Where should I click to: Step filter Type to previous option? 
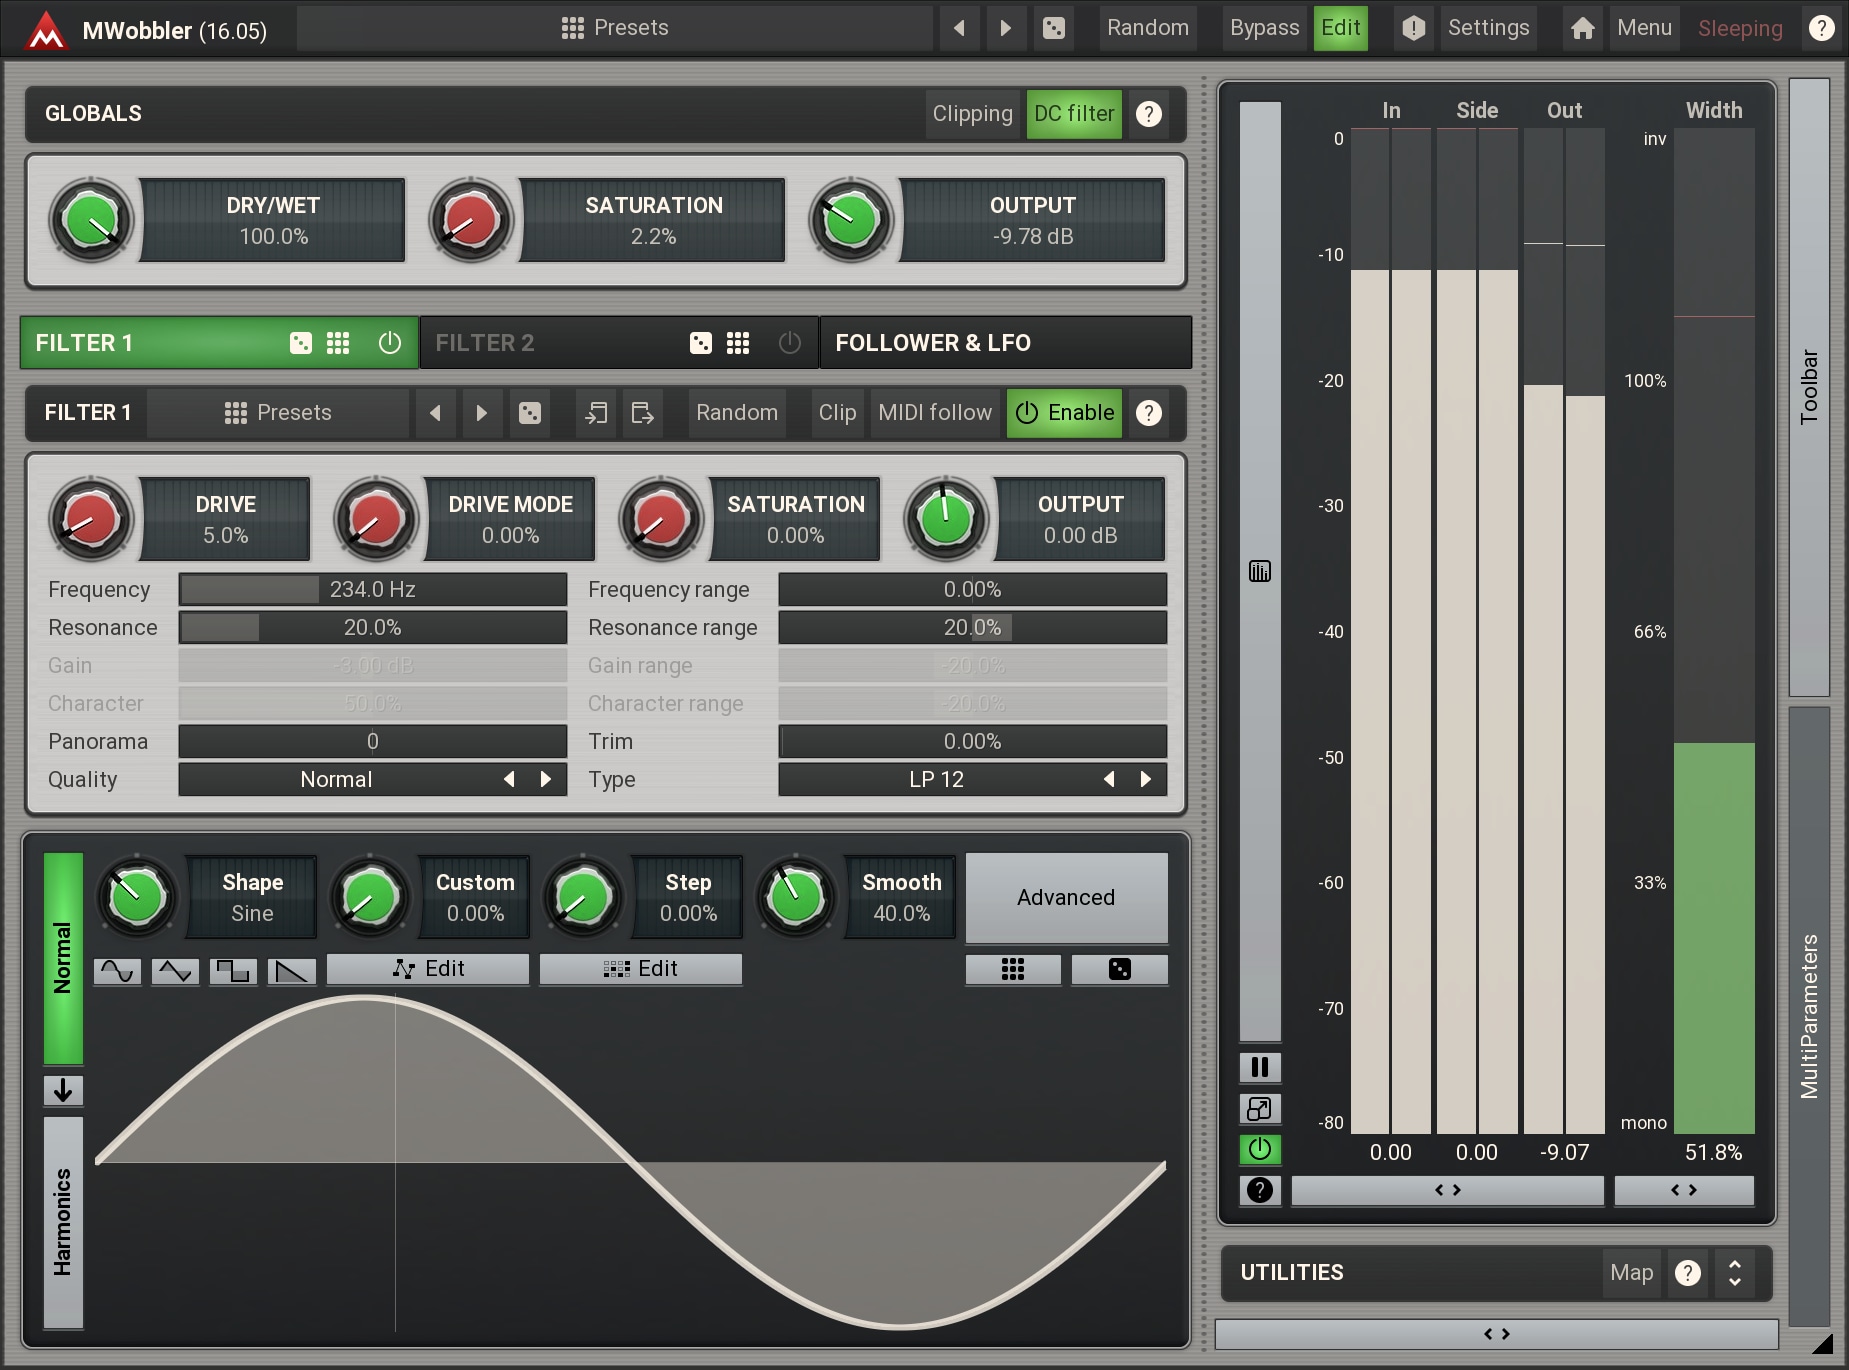pos(1109,779)
